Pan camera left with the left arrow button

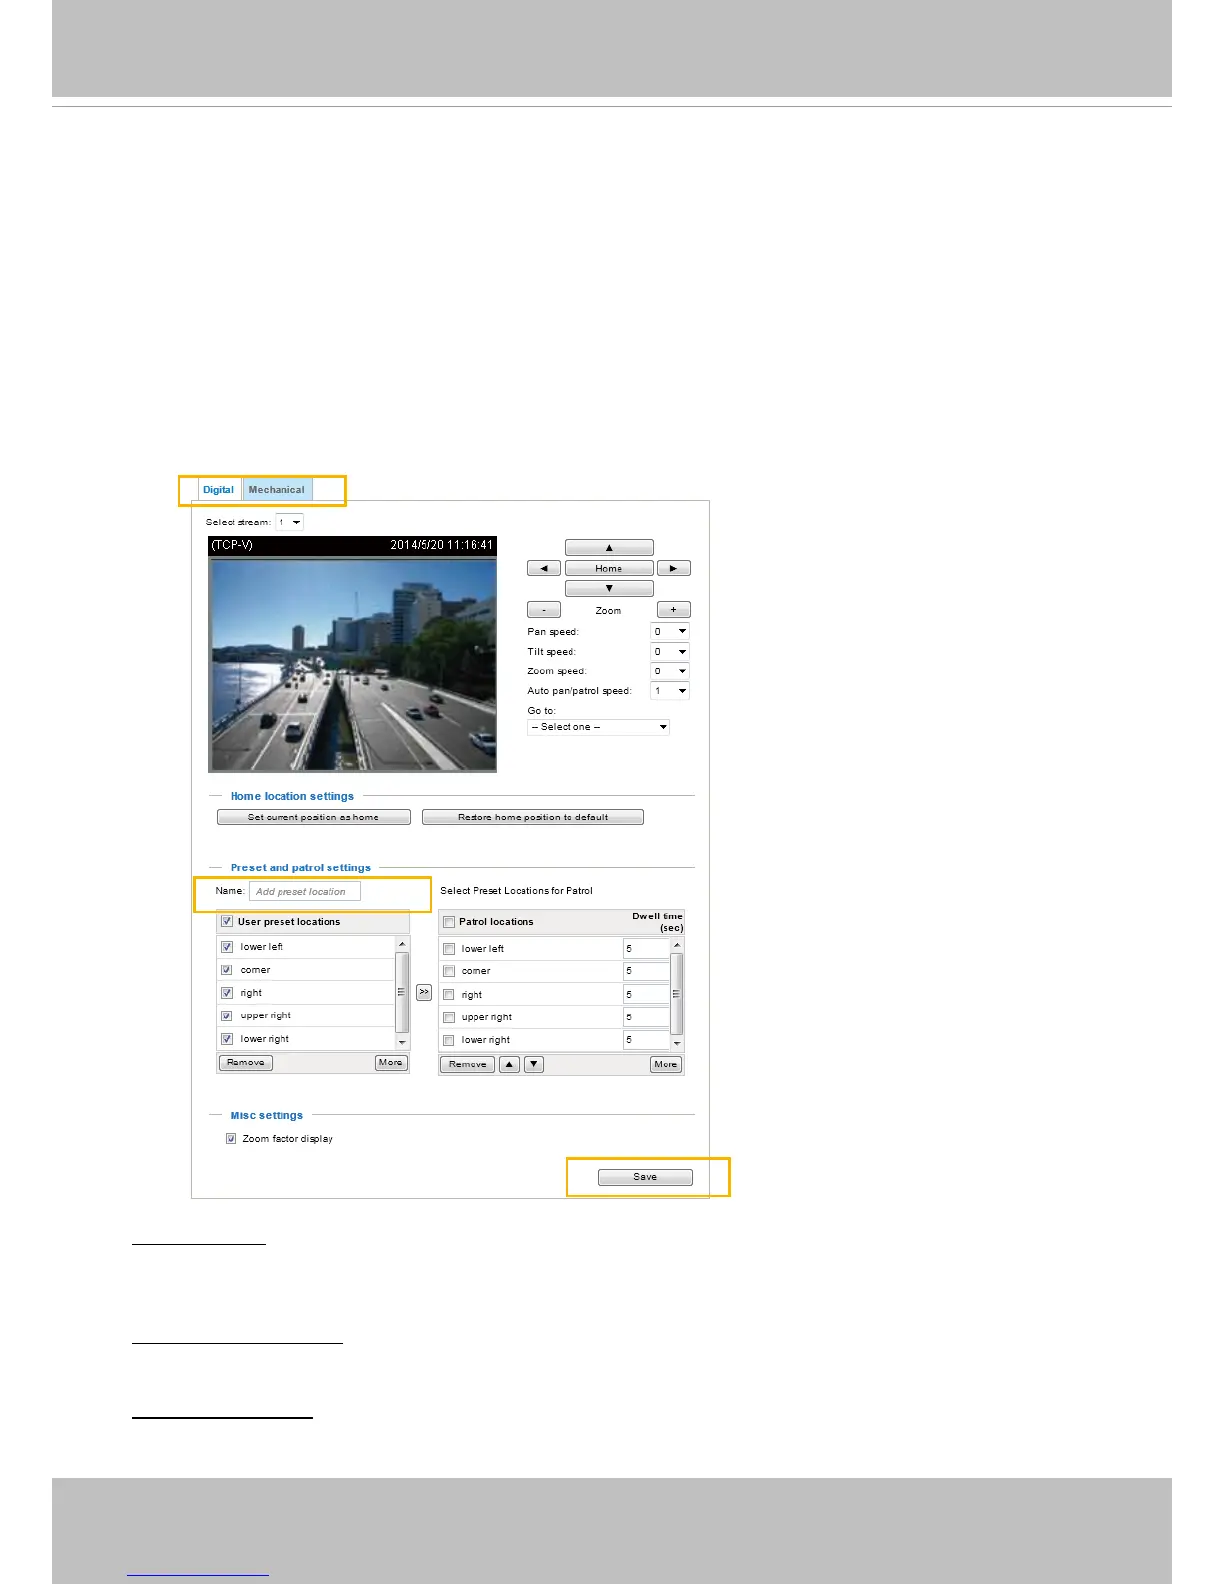click(x=544, y=568)
